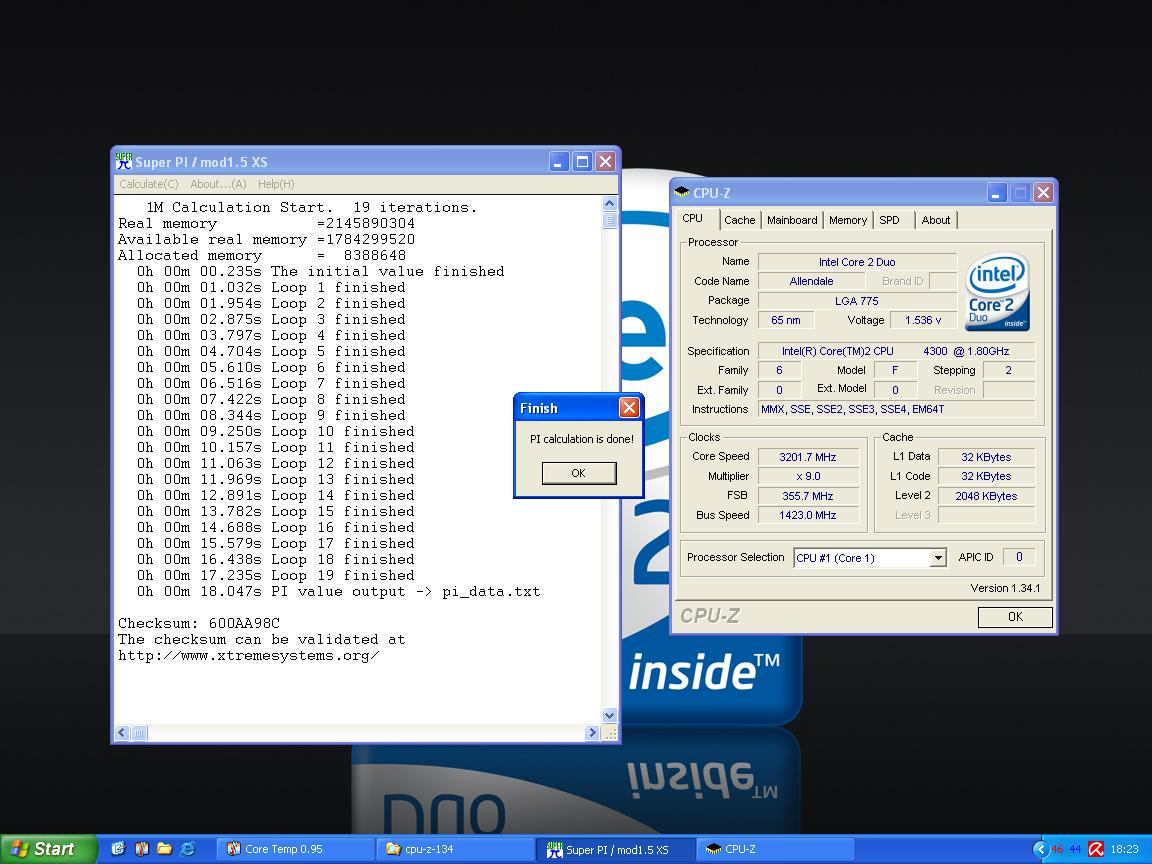Close the Finish dialog with the red X
Viewport: 1152px width, 864px height.
pyautogui.click(x=630, y=408)
